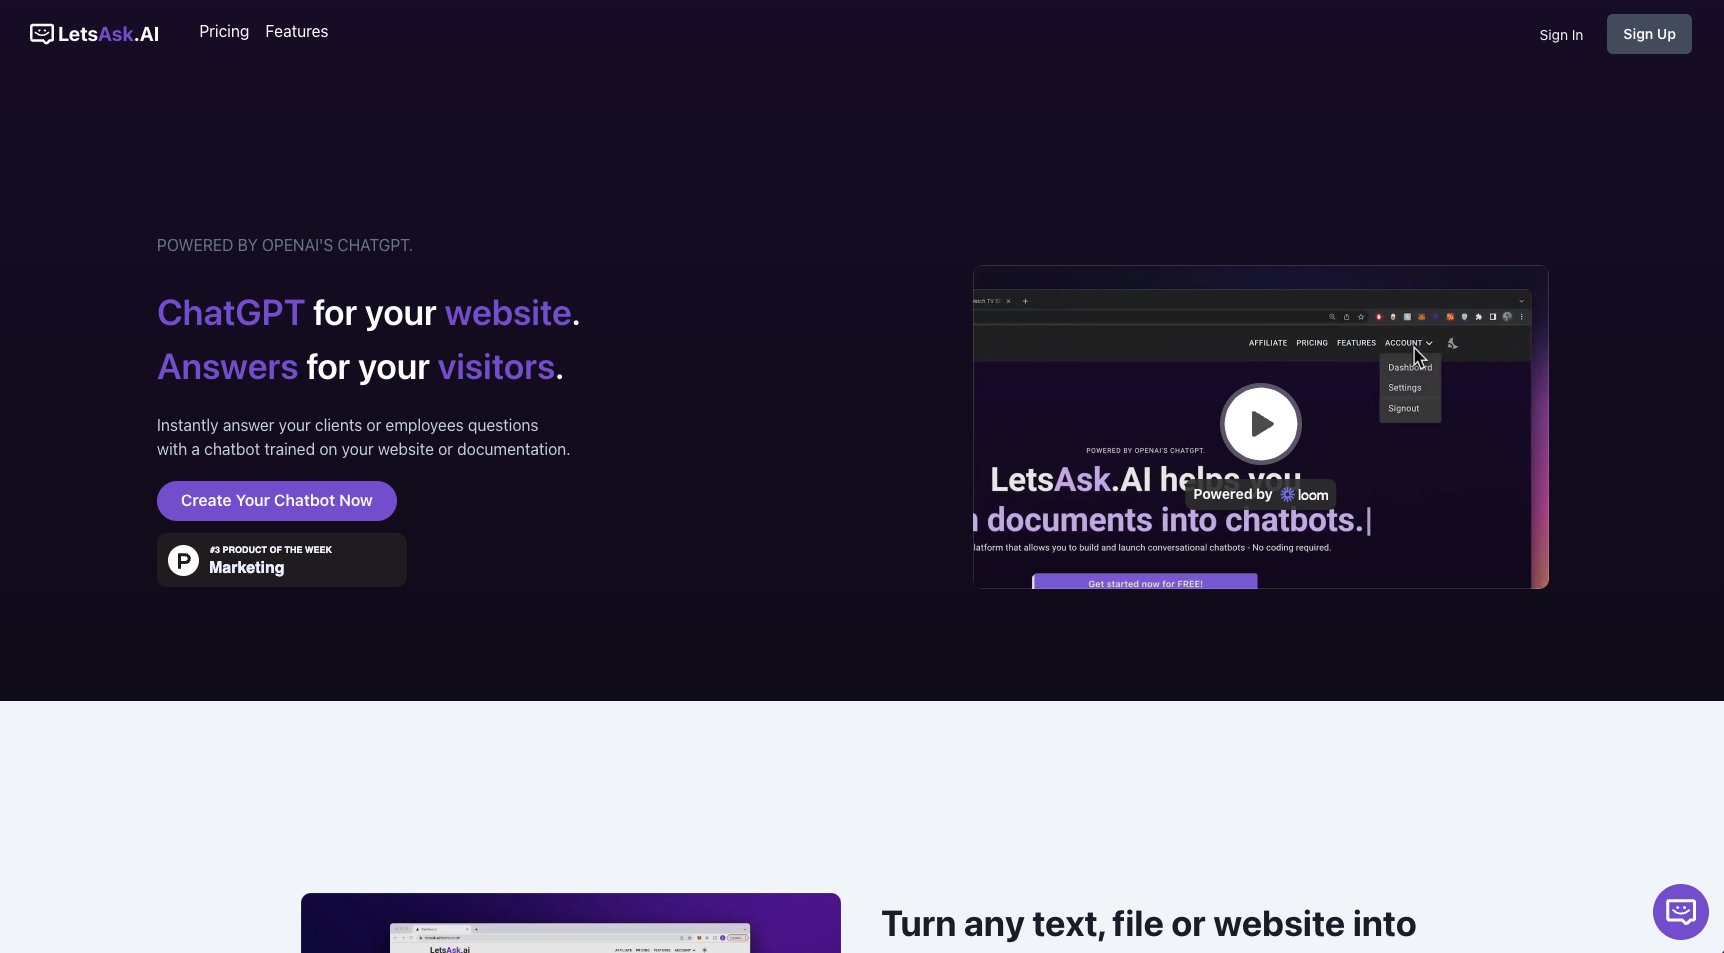Click the Powered by Loom badge

(1260, 495)
